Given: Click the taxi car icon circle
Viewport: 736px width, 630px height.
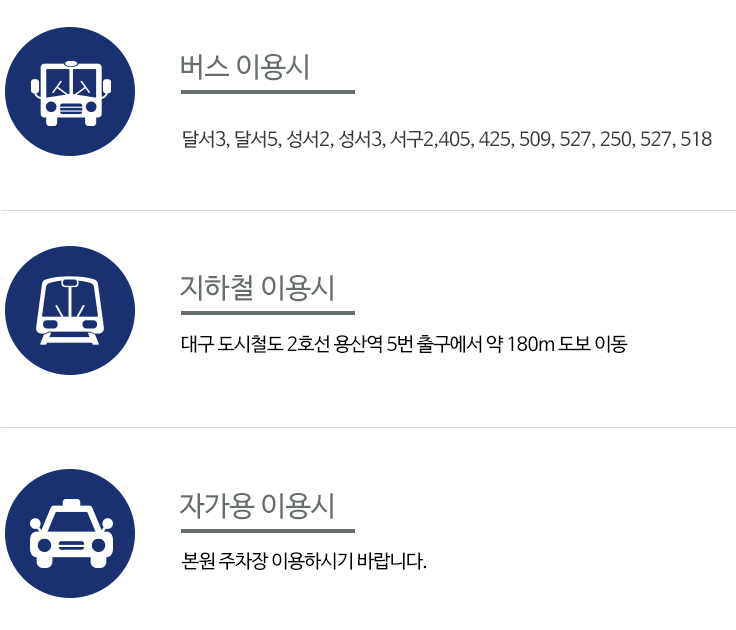Looking at the screenshot, I should click(x=70, y=533).
